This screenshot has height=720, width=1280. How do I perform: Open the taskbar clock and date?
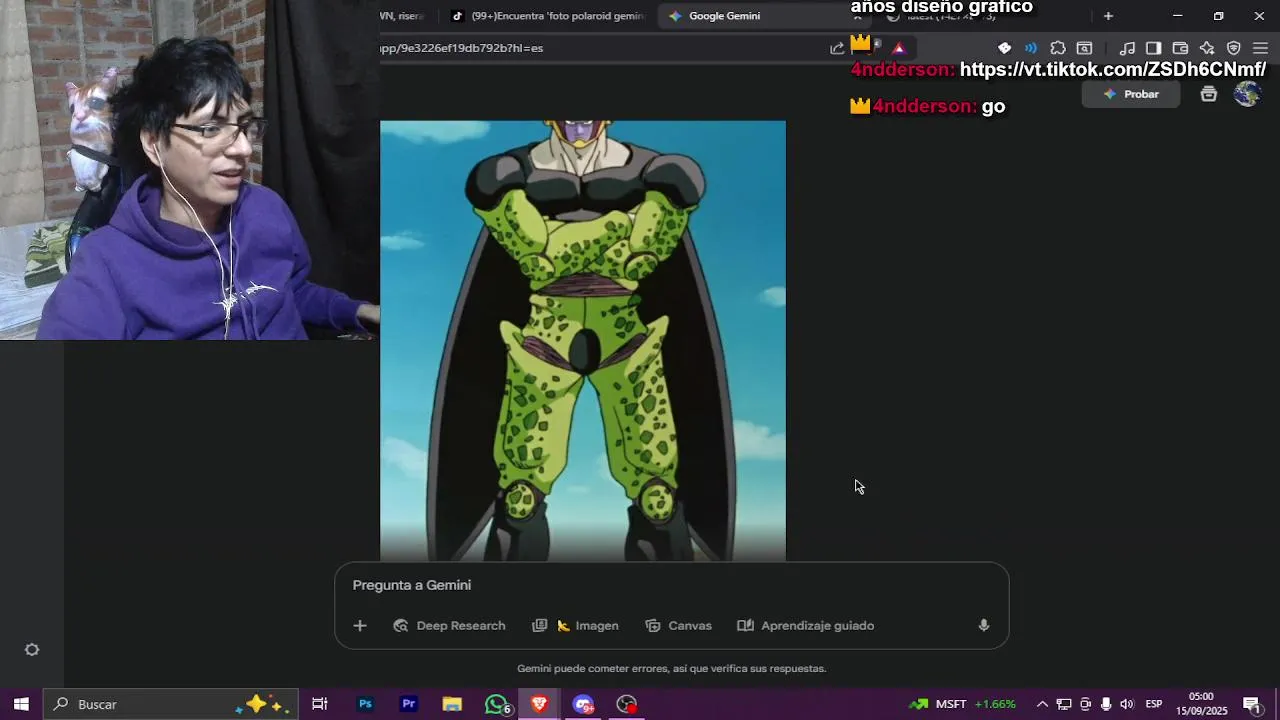tap(1201, 704)
